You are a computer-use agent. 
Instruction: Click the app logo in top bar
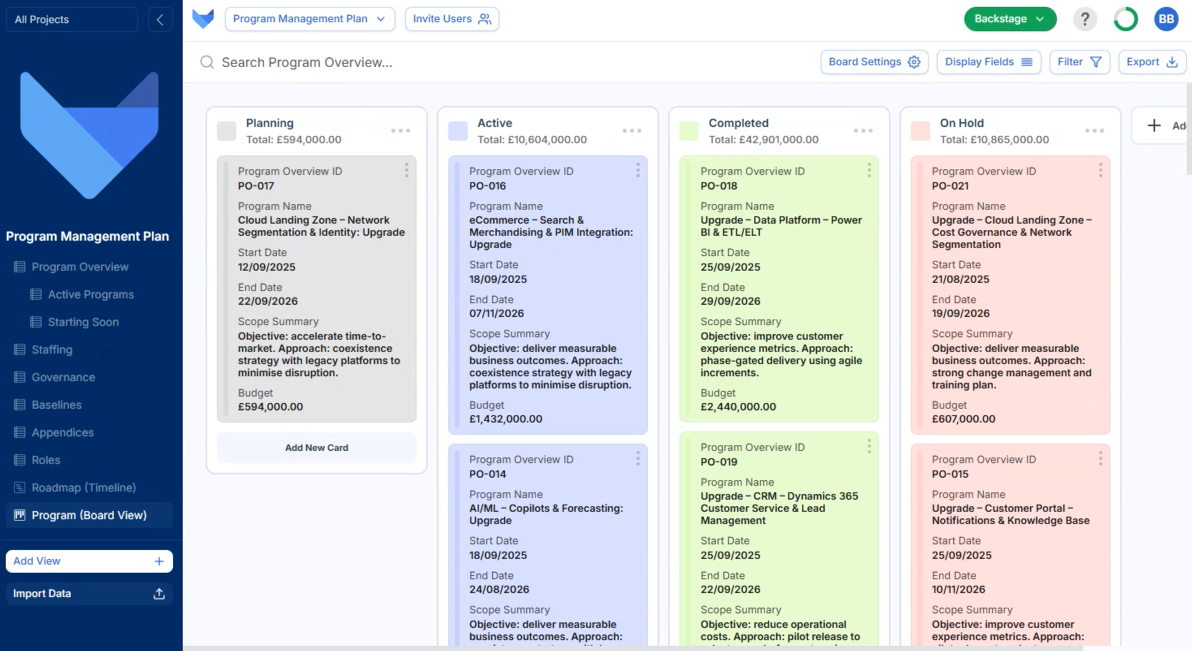pyautogui.click(x=203, y=19)
